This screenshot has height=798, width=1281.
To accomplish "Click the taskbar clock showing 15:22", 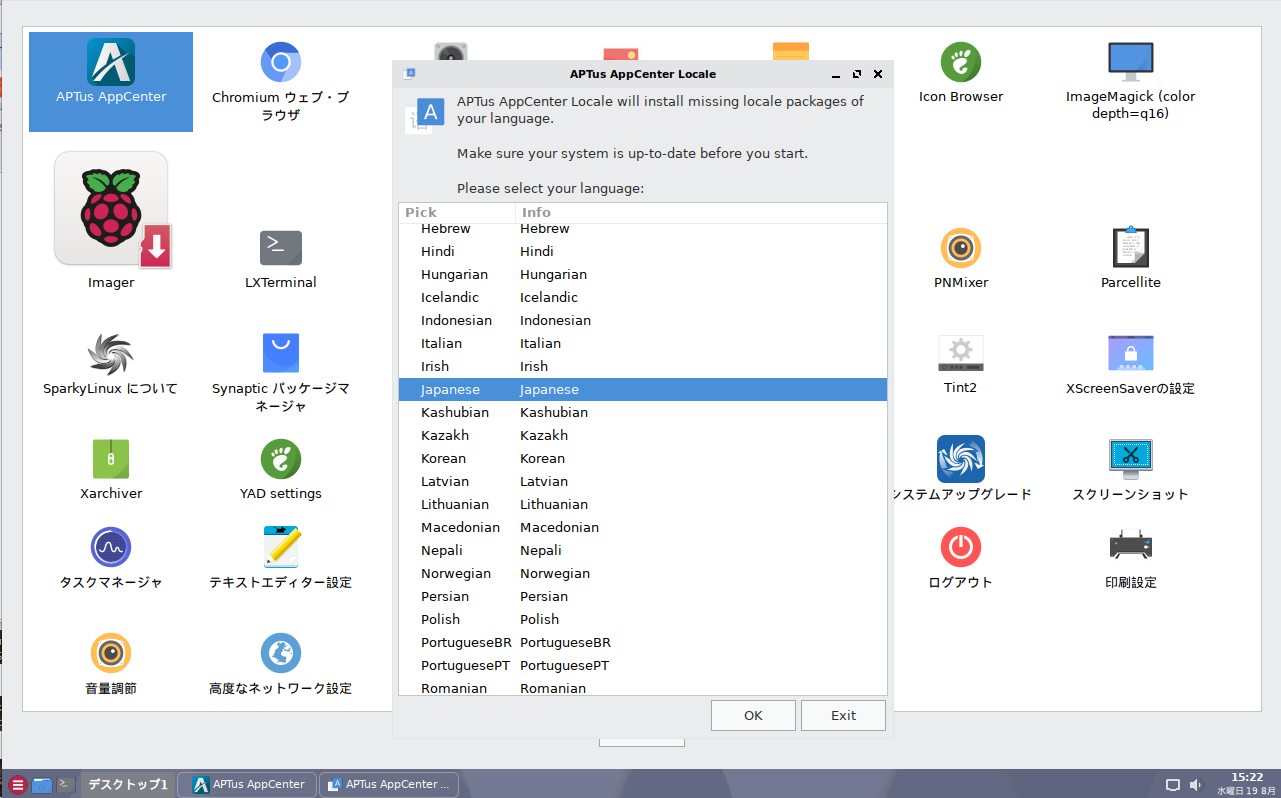I will [1247, 784].
